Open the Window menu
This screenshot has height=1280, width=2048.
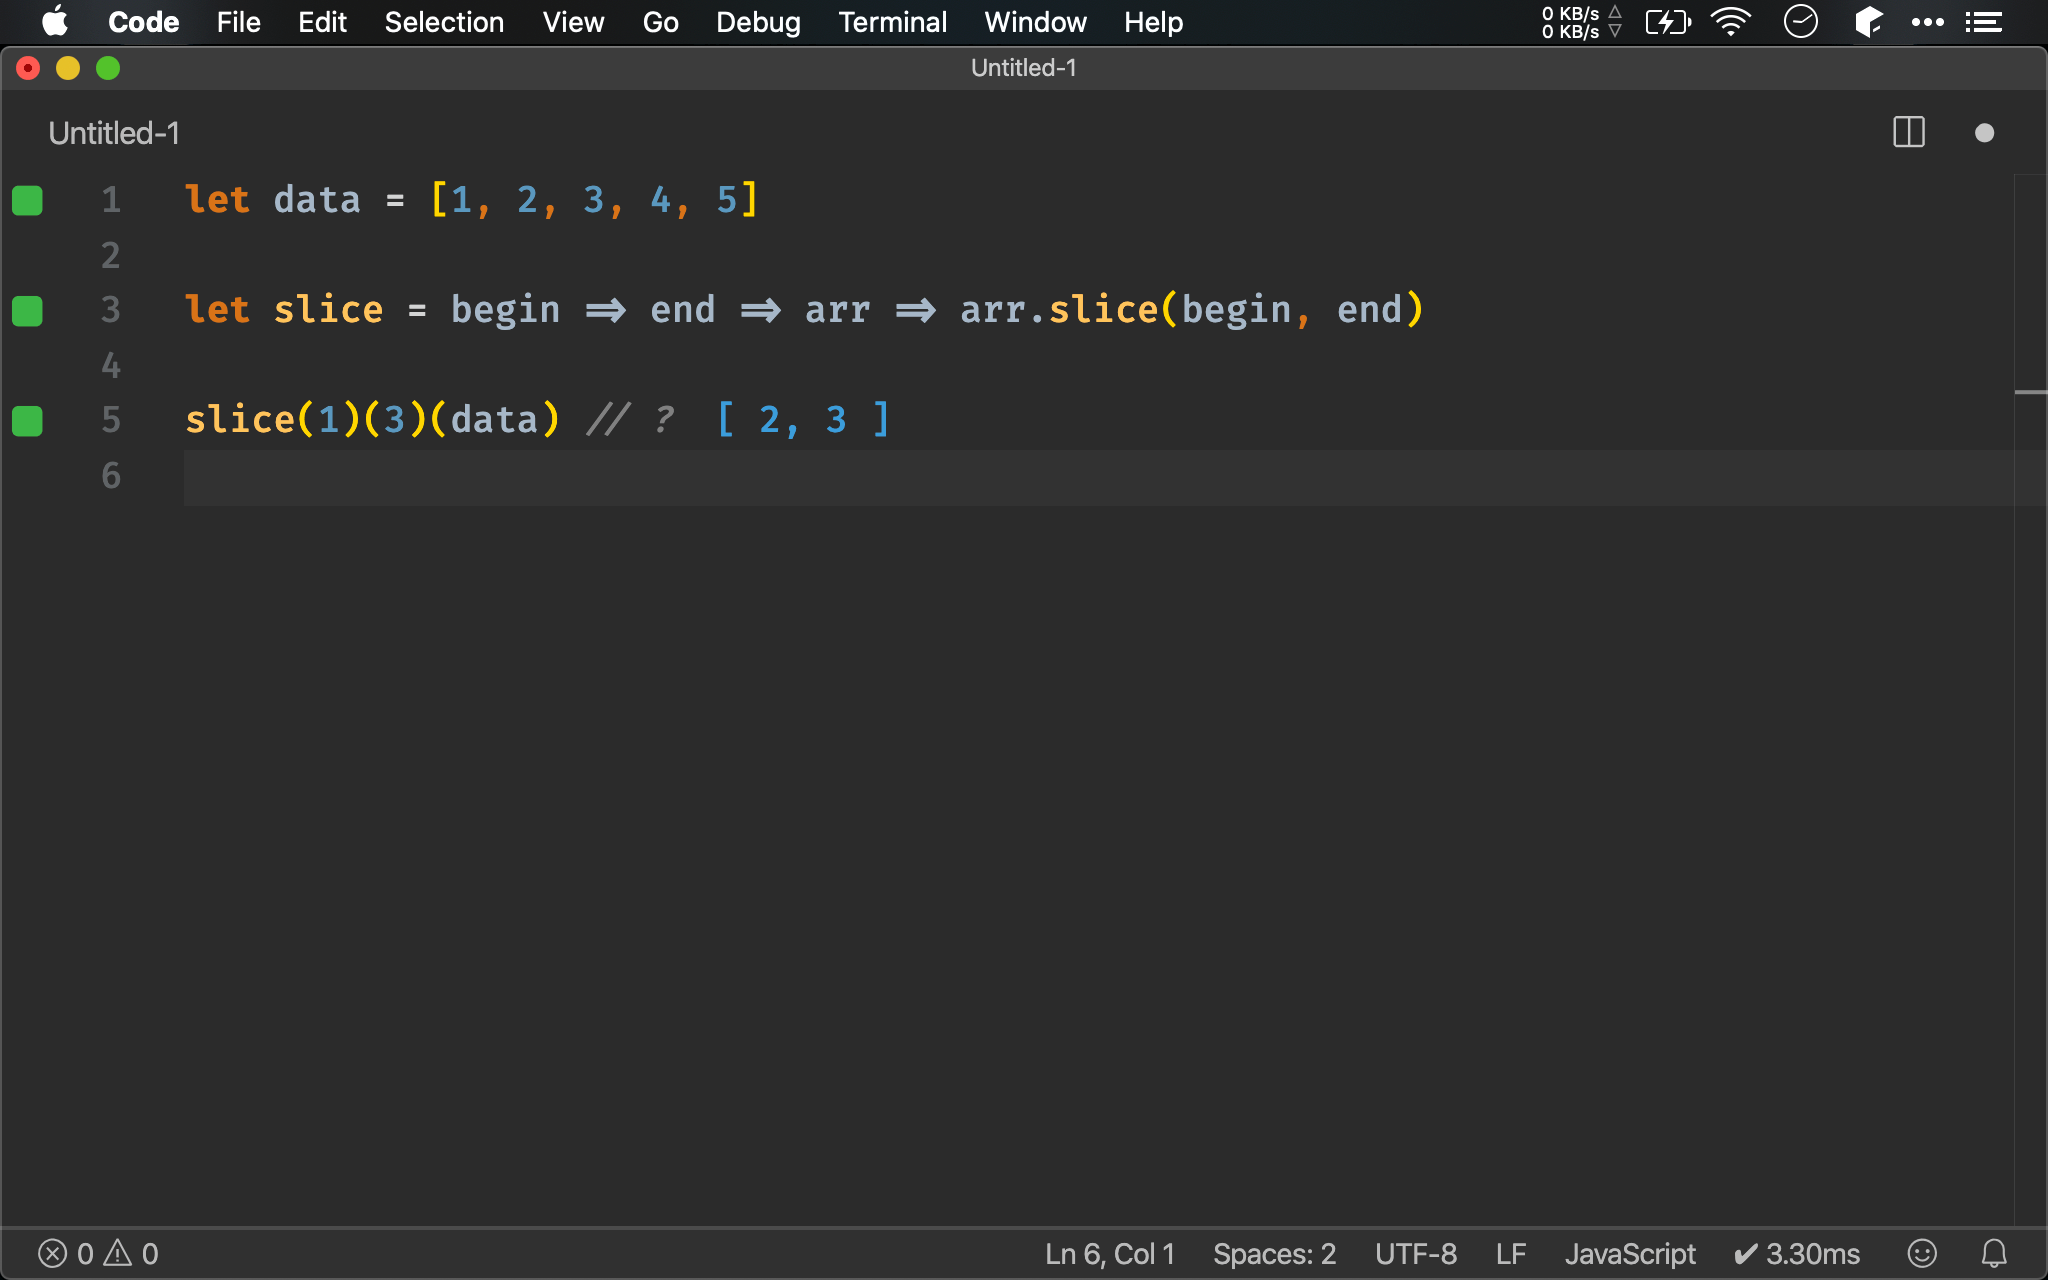click(1035, 22)
